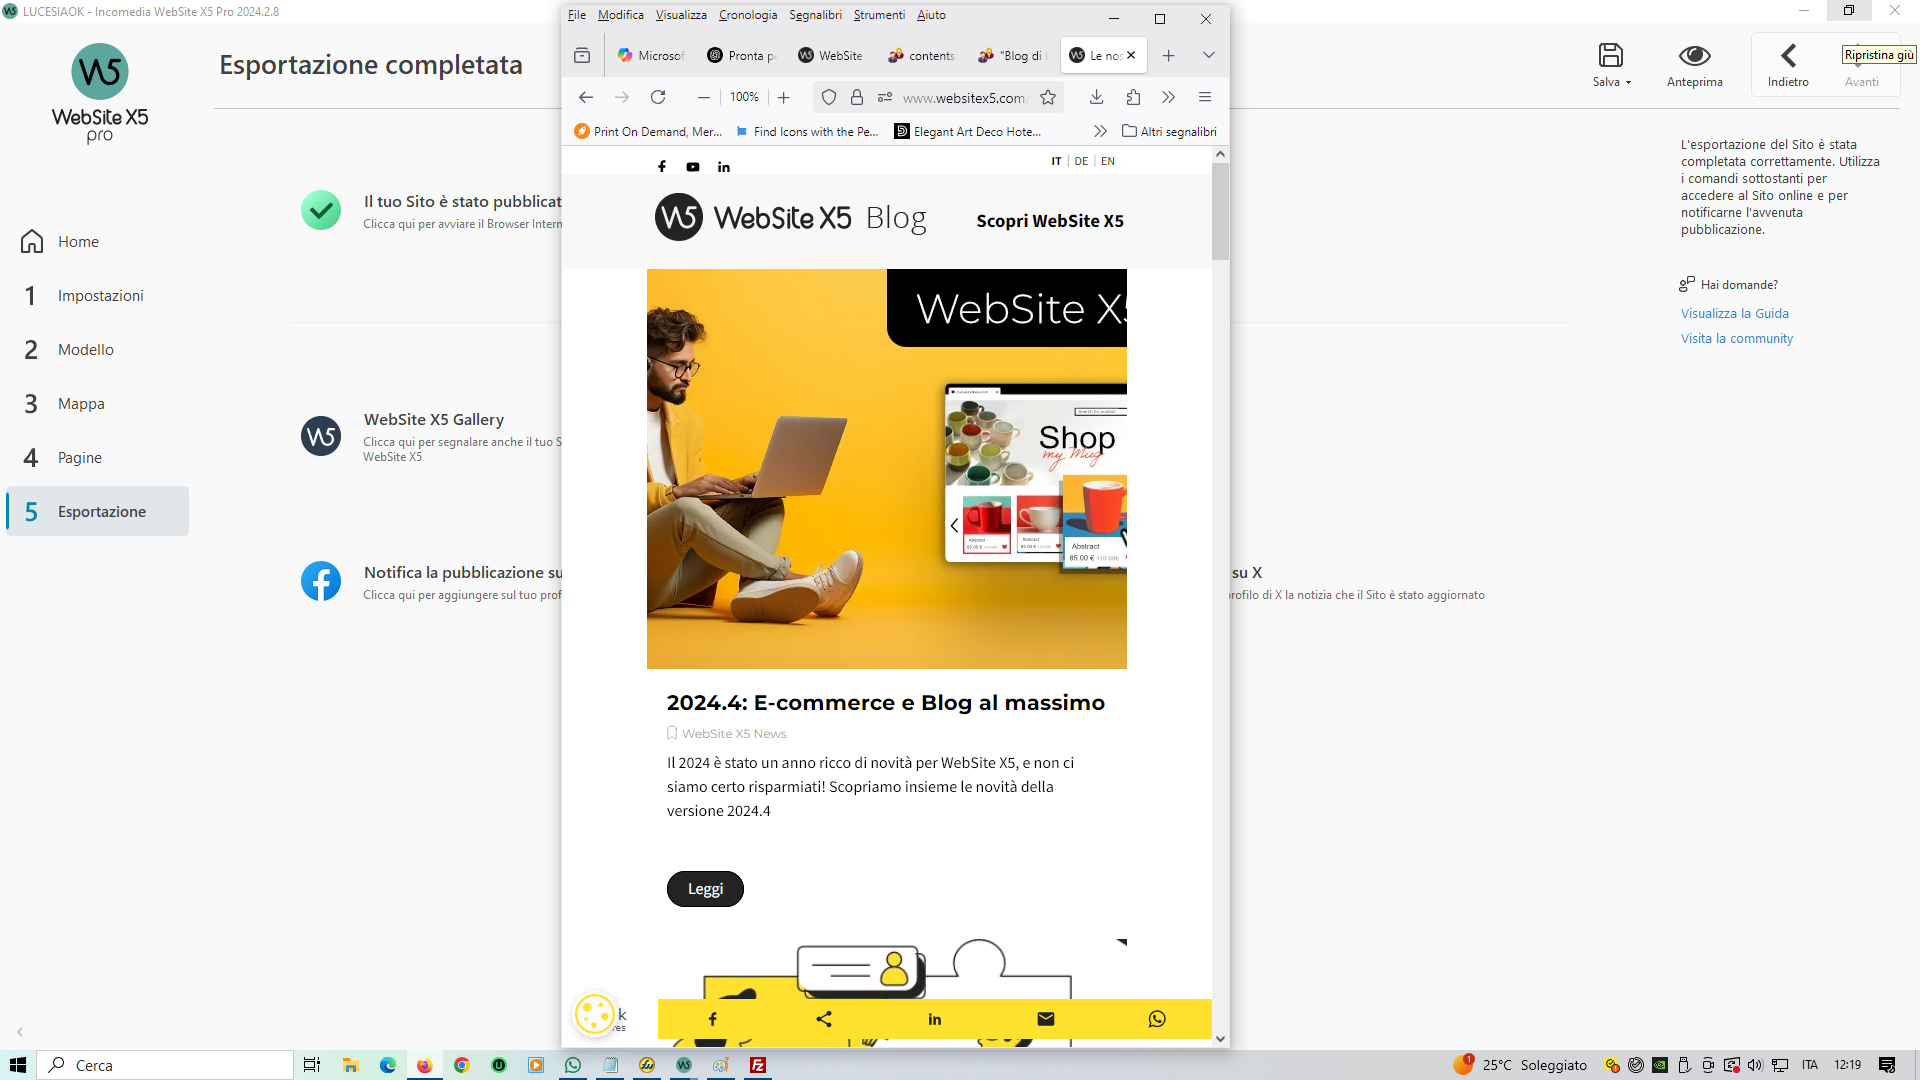Select step 5 Esportazione
1920x1080 pixels.
[x=98, y=512]
